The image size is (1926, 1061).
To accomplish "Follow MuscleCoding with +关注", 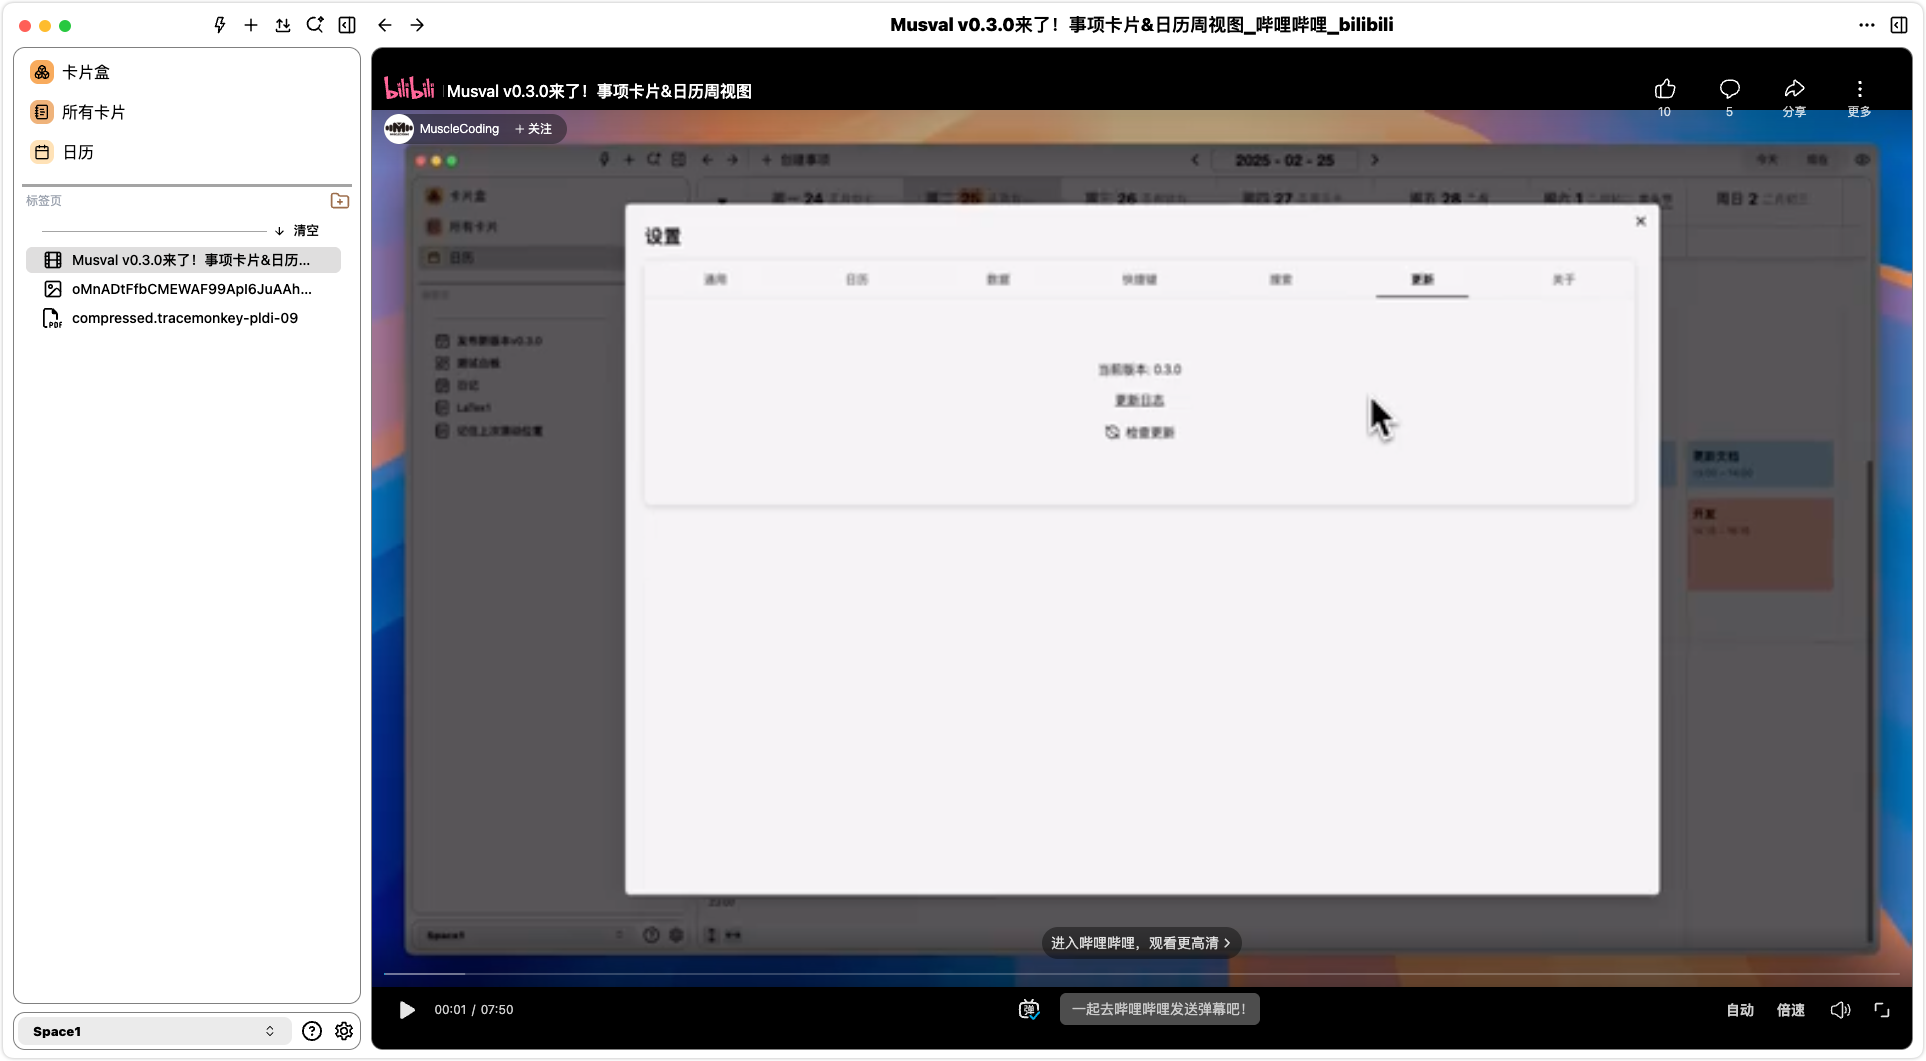I will (534, 129).
